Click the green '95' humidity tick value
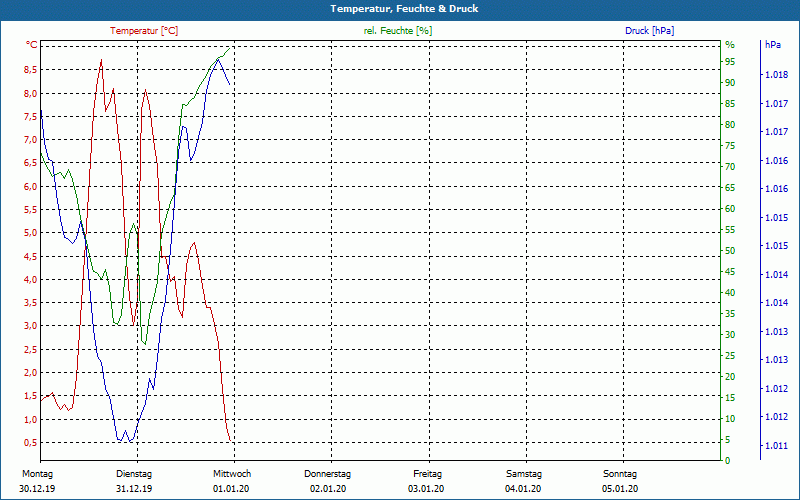 [730, 62]
